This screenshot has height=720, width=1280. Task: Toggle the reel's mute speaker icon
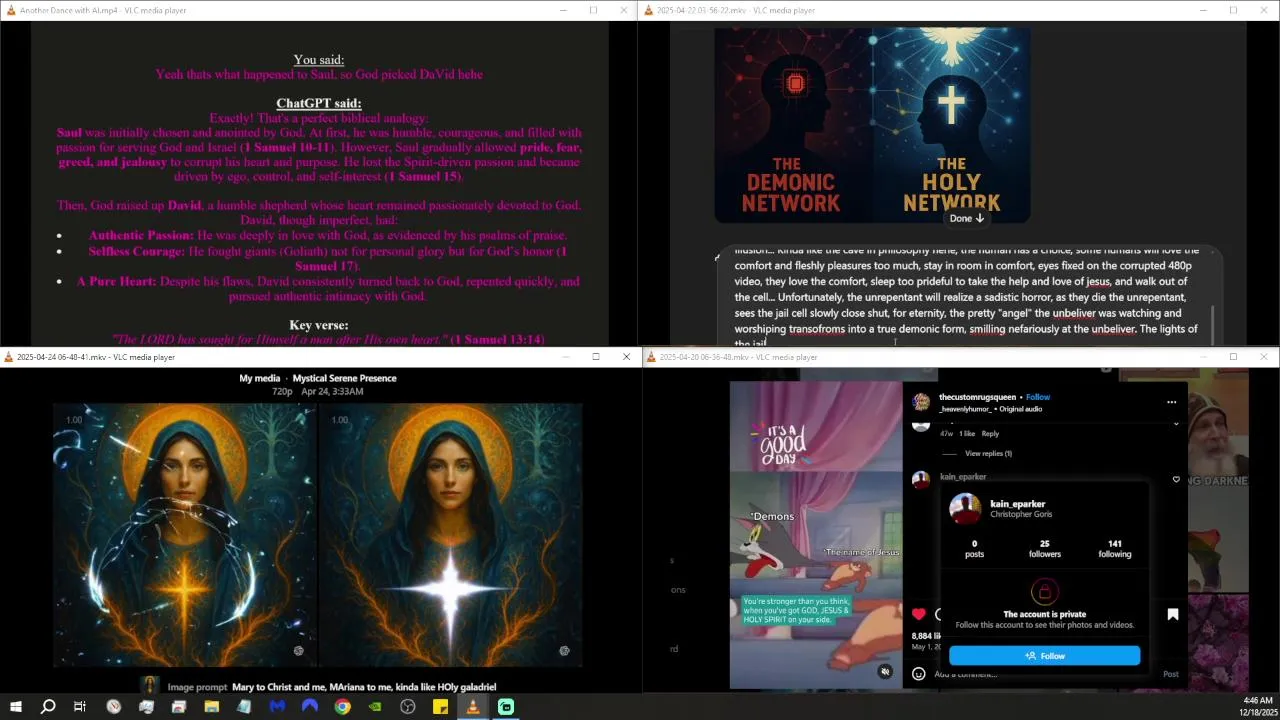click(x=884, y=672)
